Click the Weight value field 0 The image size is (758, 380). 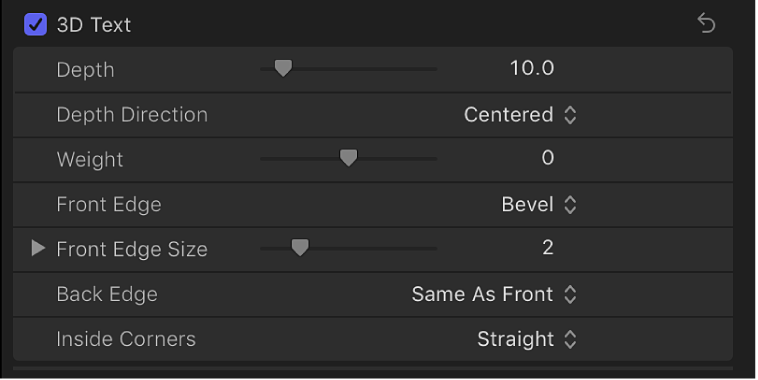[x=548, y=158]
